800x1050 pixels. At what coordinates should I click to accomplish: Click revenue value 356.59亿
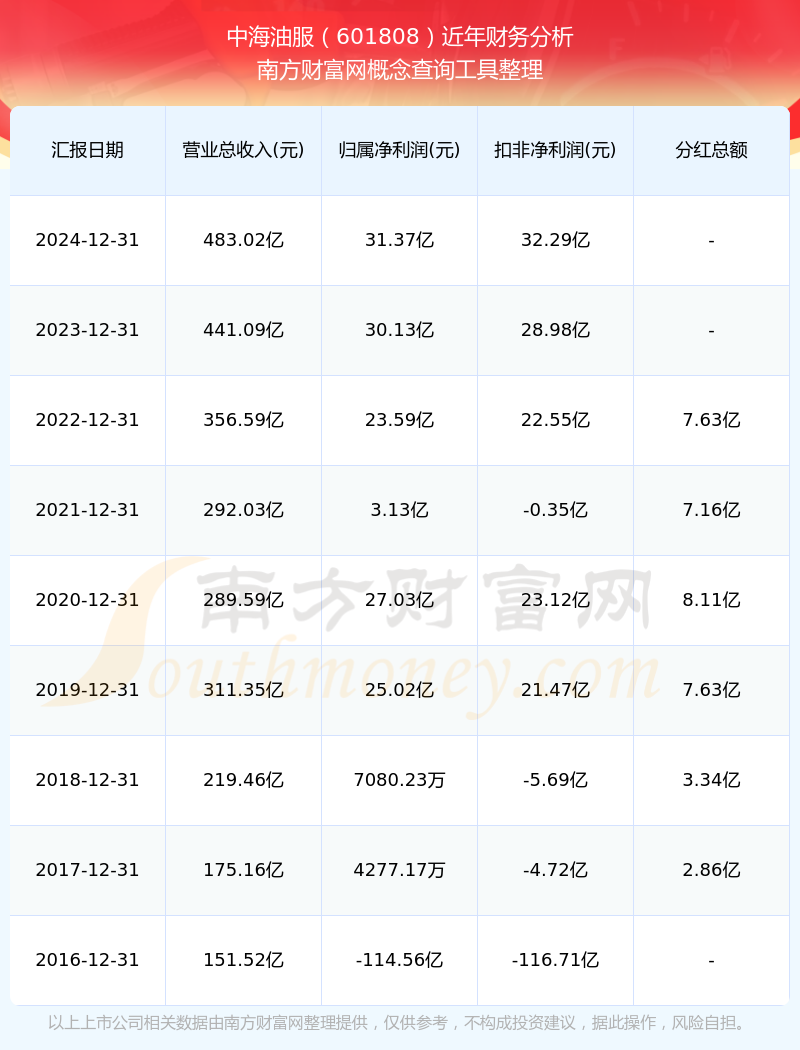point(244,420)
